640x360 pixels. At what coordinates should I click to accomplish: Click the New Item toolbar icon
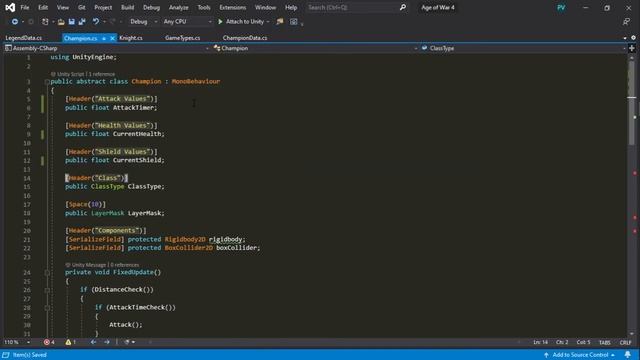click(45, 22)
